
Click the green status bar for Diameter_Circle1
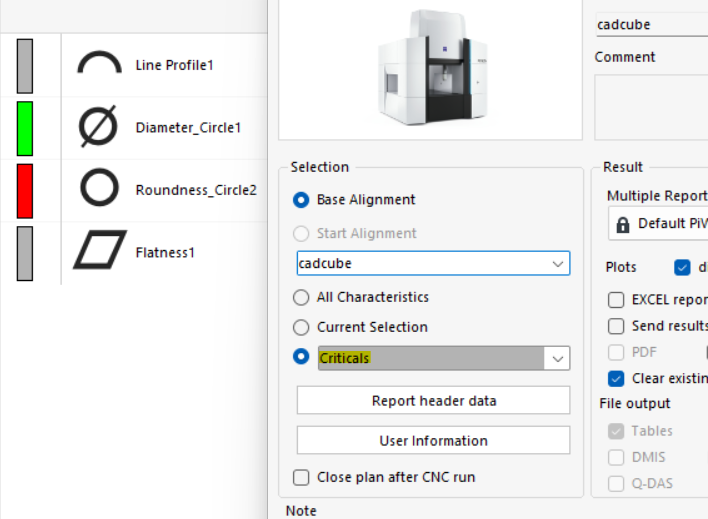click(x=25, y=128)
